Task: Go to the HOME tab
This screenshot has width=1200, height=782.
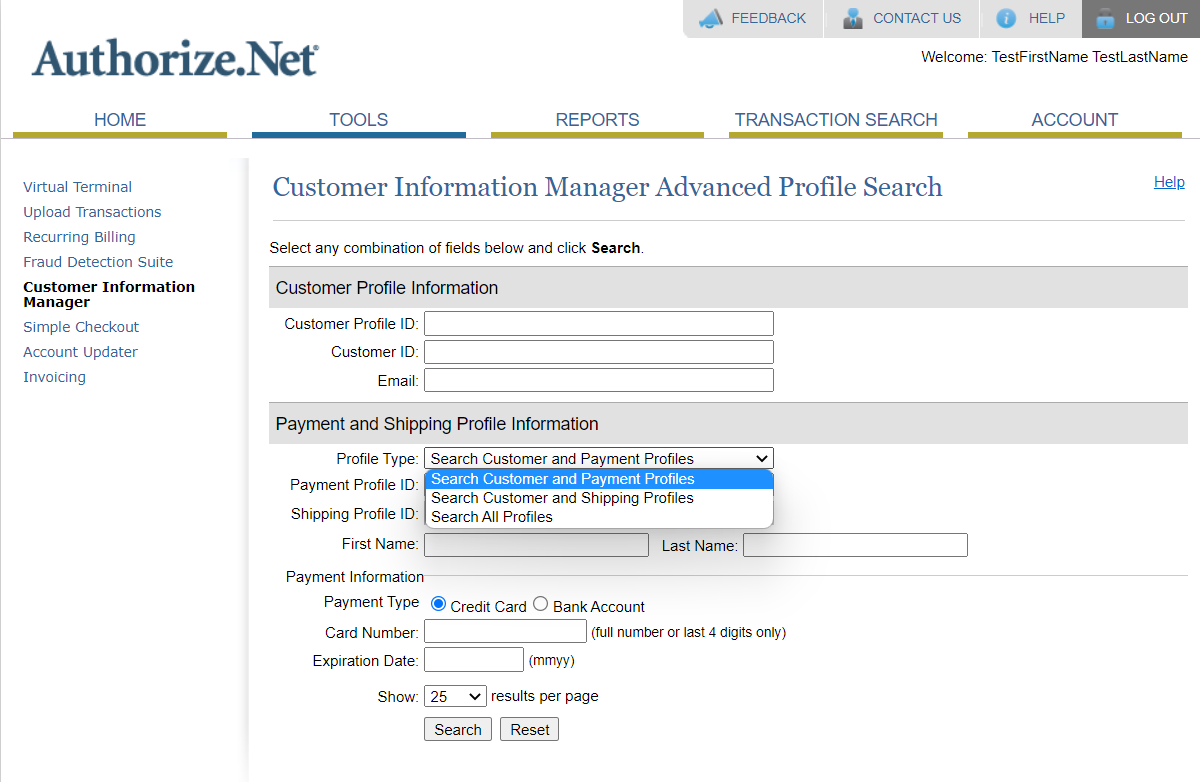Action: (x=120, y=120)
